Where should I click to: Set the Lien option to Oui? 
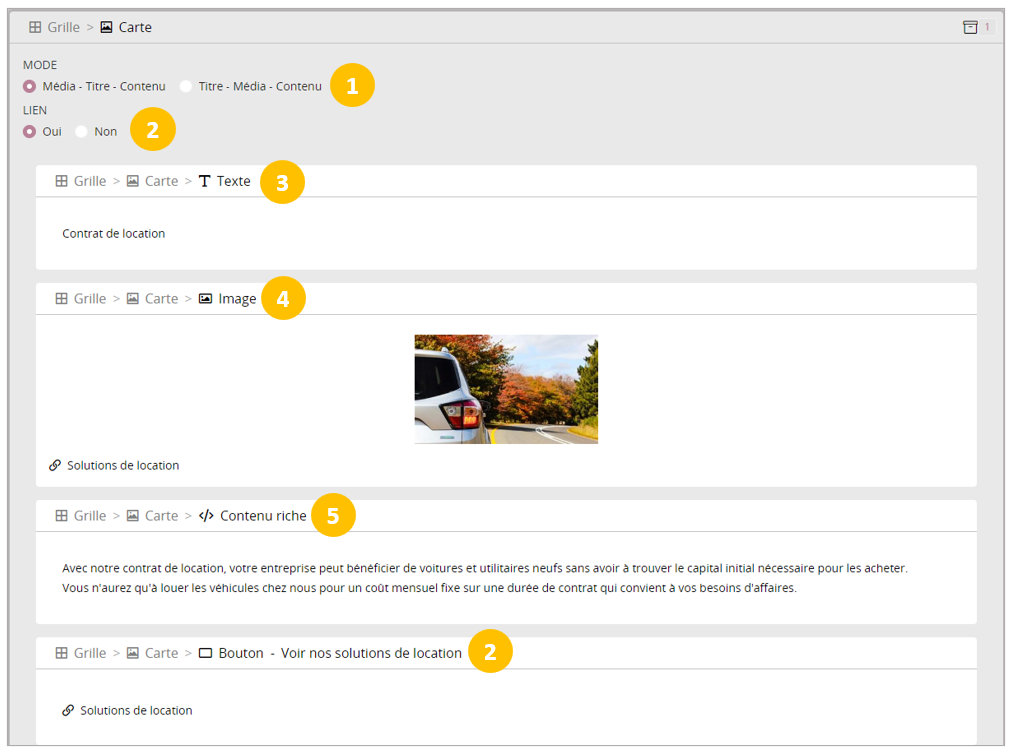click(x=29, y=131)
